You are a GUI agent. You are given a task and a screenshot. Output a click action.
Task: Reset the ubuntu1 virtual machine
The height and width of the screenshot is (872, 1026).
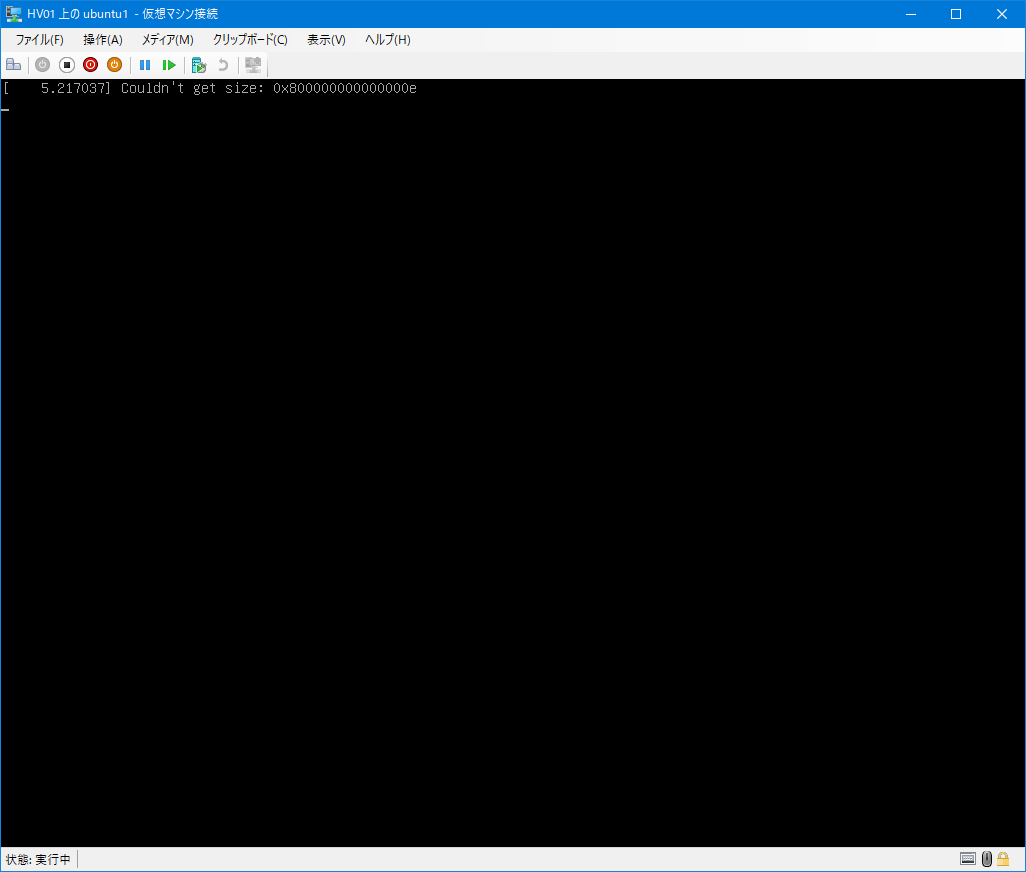[169, 64]
